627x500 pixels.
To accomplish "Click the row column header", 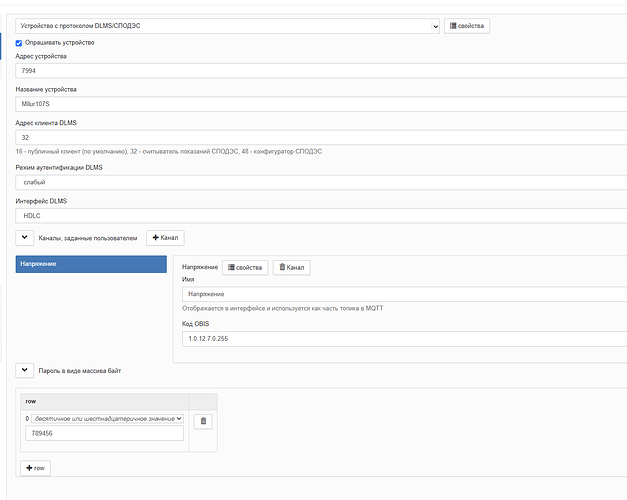I will click(x=104, y=401).
